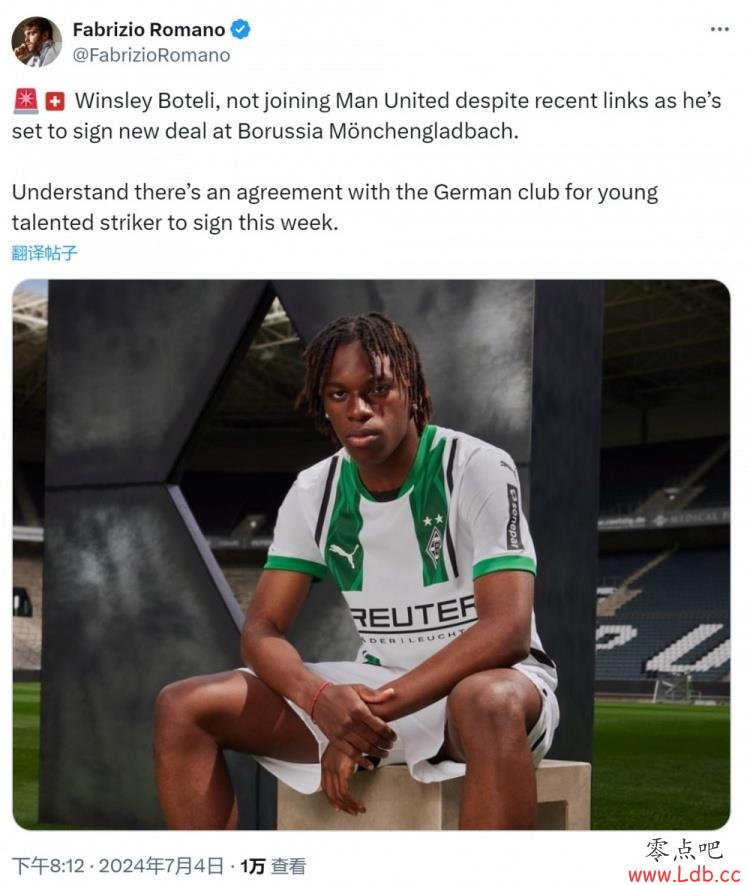Click the 2024年7月4日 date link
750x885 pixels.
click(161, 866)
